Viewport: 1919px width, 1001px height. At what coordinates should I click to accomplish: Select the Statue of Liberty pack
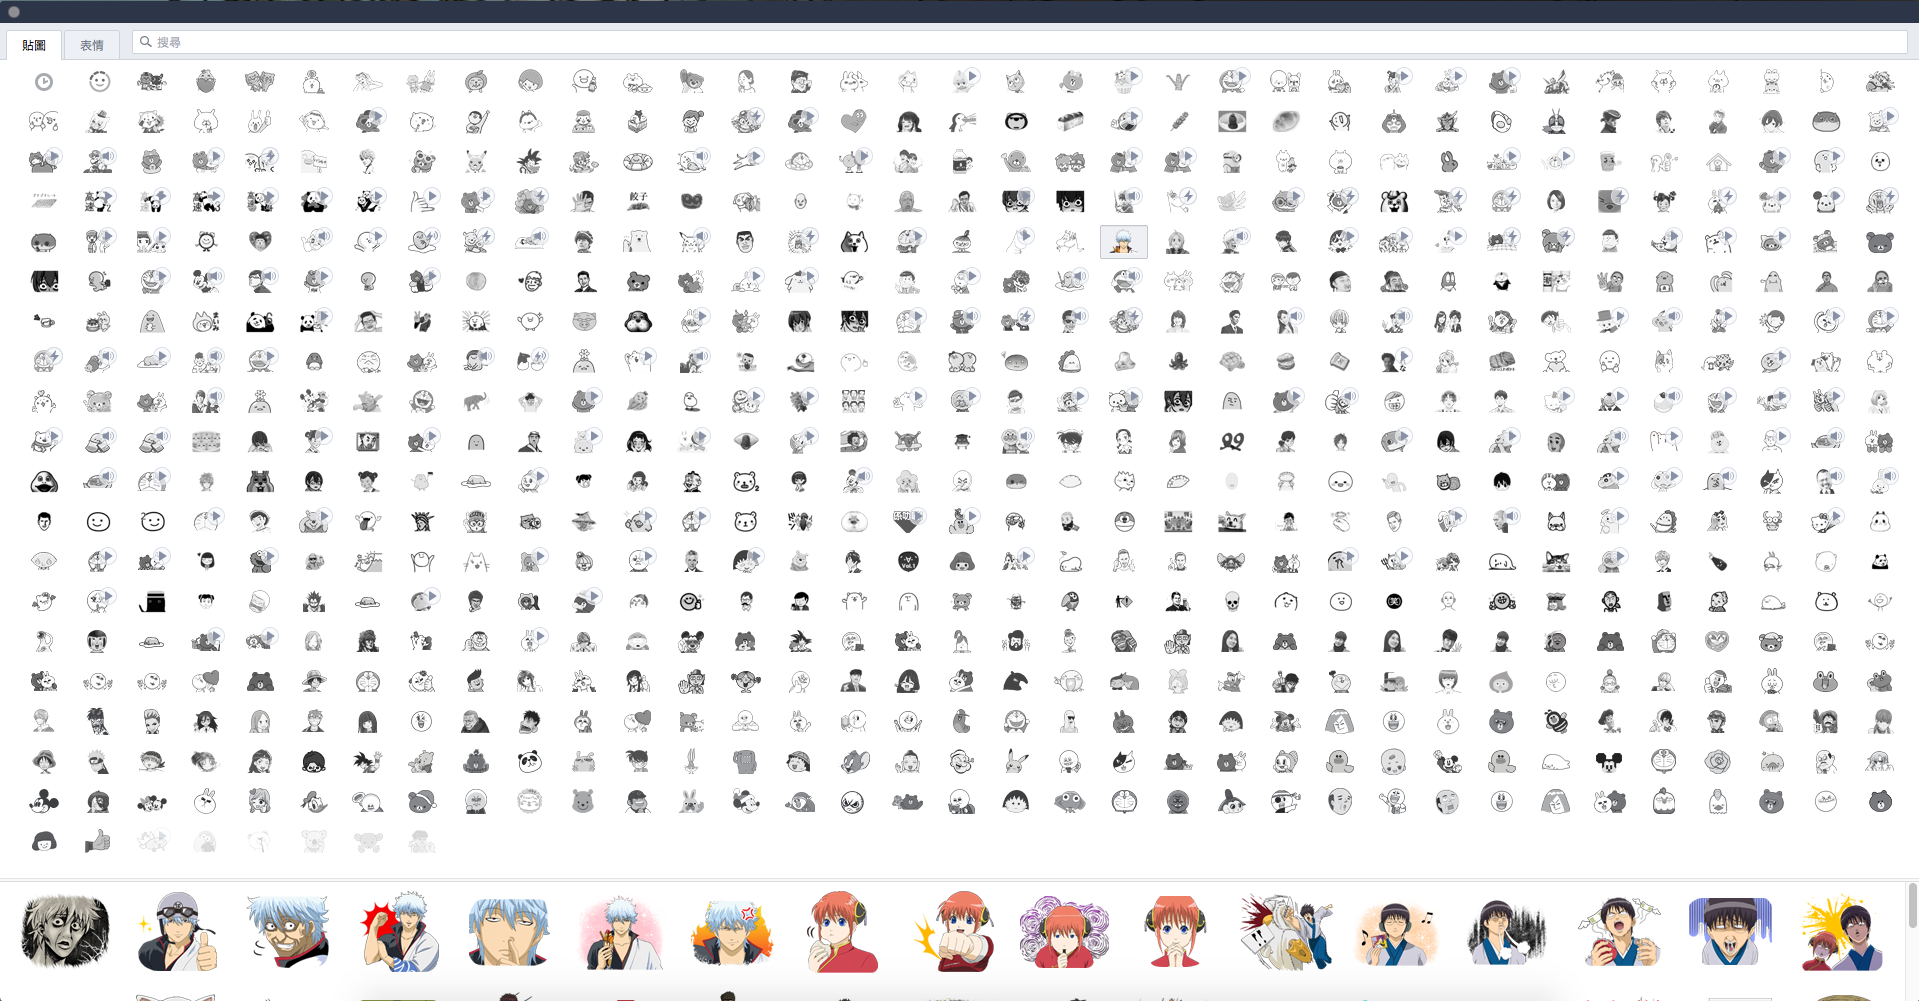click(422, 522)
